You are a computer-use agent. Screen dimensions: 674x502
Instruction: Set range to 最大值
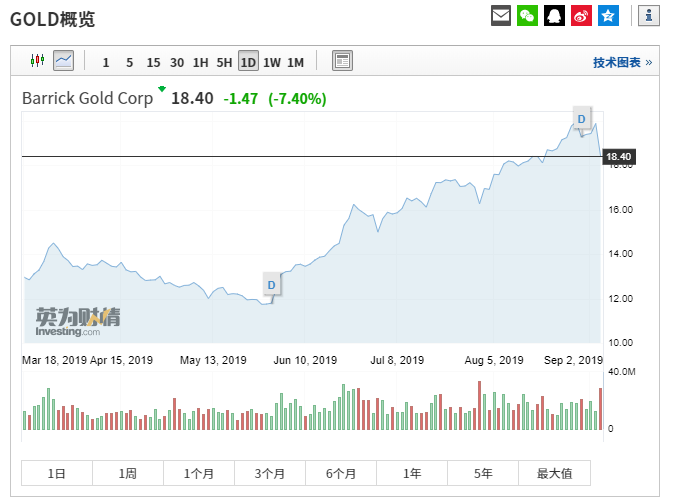coord(555,473)
